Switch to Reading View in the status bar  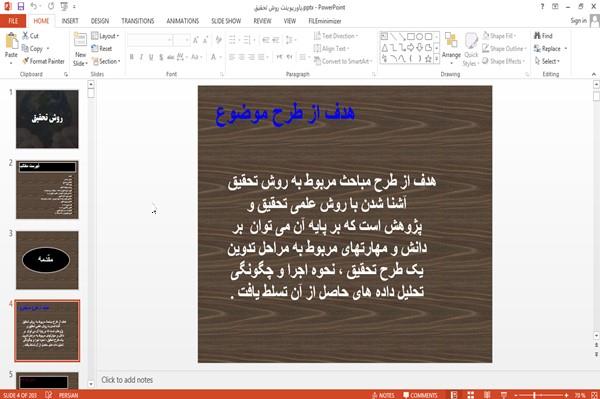(x=487, y=395)
